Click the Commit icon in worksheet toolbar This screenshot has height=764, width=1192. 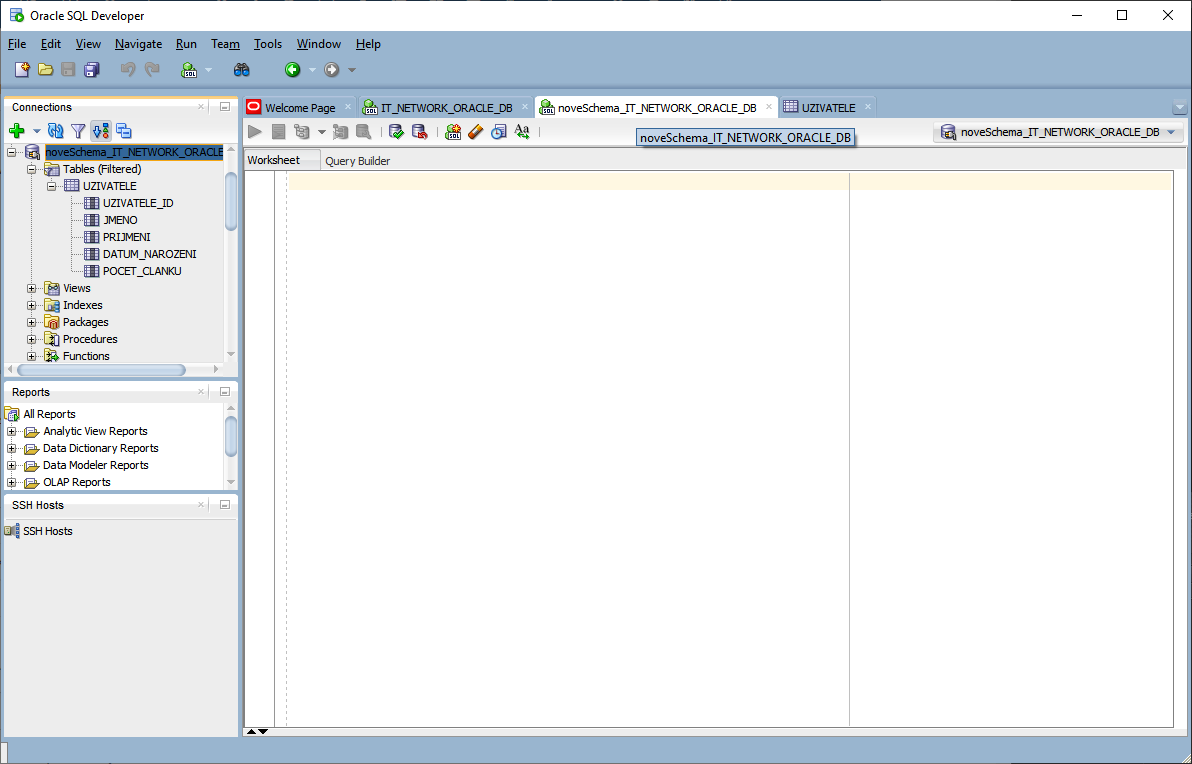396,132
